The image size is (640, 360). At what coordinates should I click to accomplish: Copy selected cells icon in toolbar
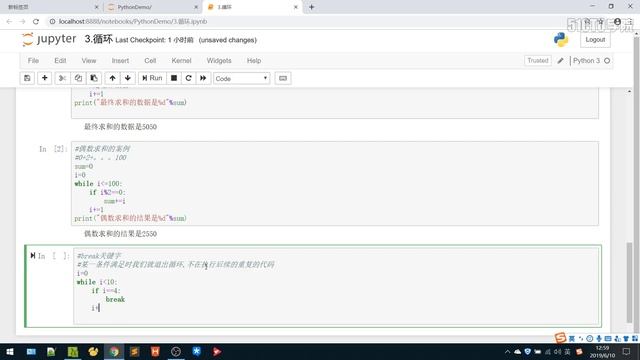coord(78,78)
